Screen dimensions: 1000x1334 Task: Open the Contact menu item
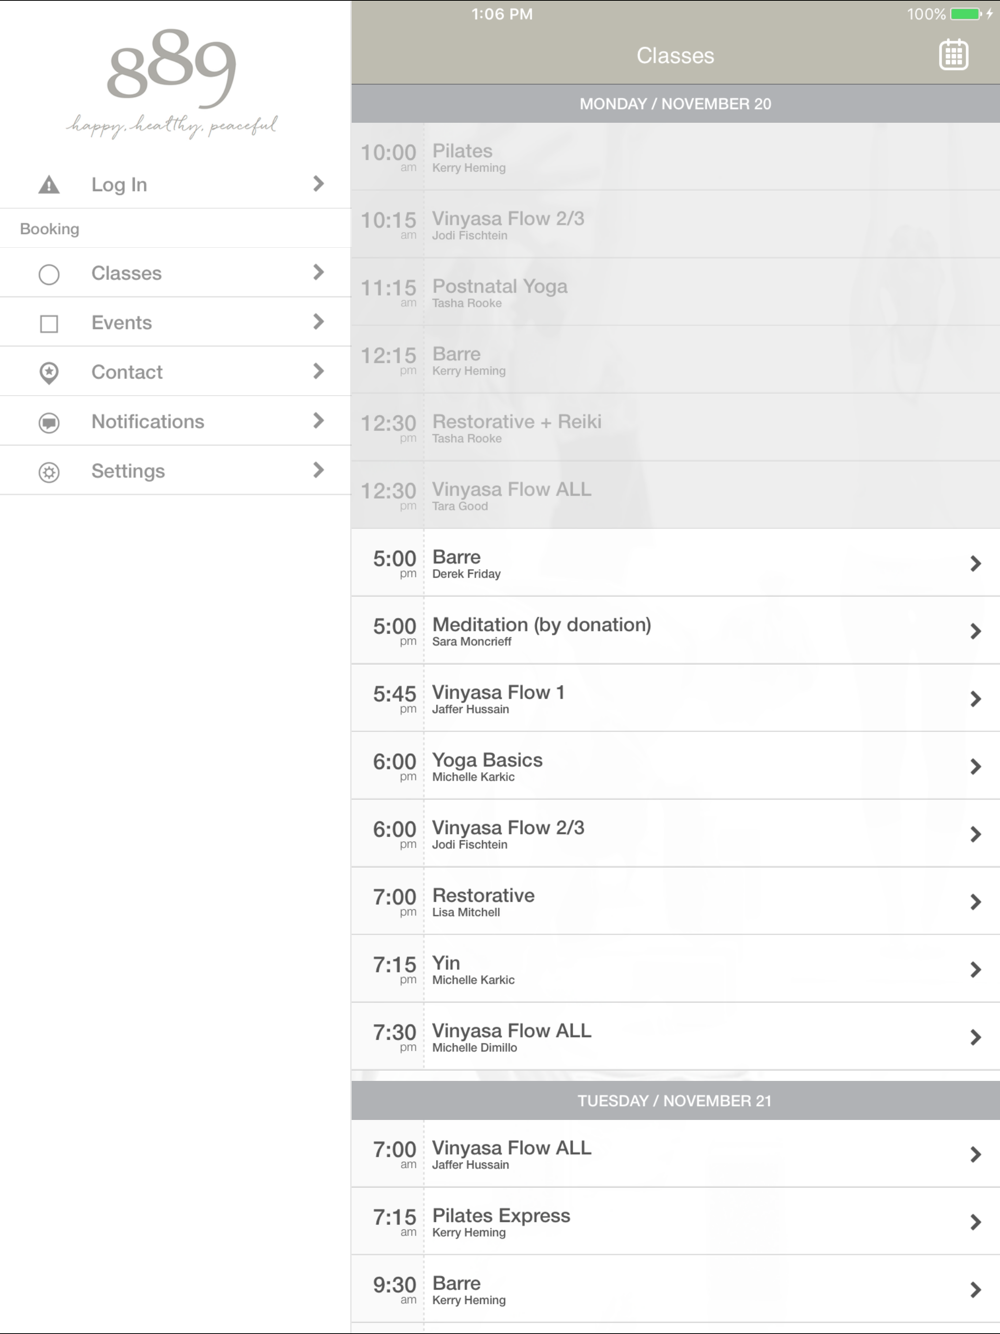[x=176, y=372]
